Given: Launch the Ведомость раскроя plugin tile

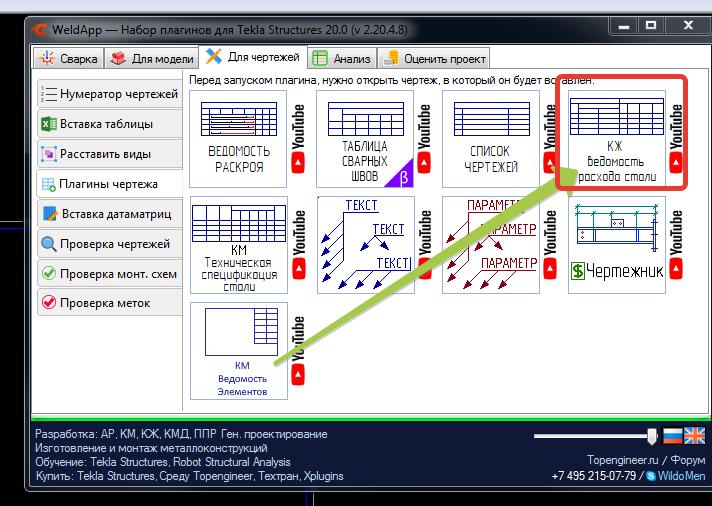Looking at the screenshot, I should pyautogui.click(x=238, y=139).
